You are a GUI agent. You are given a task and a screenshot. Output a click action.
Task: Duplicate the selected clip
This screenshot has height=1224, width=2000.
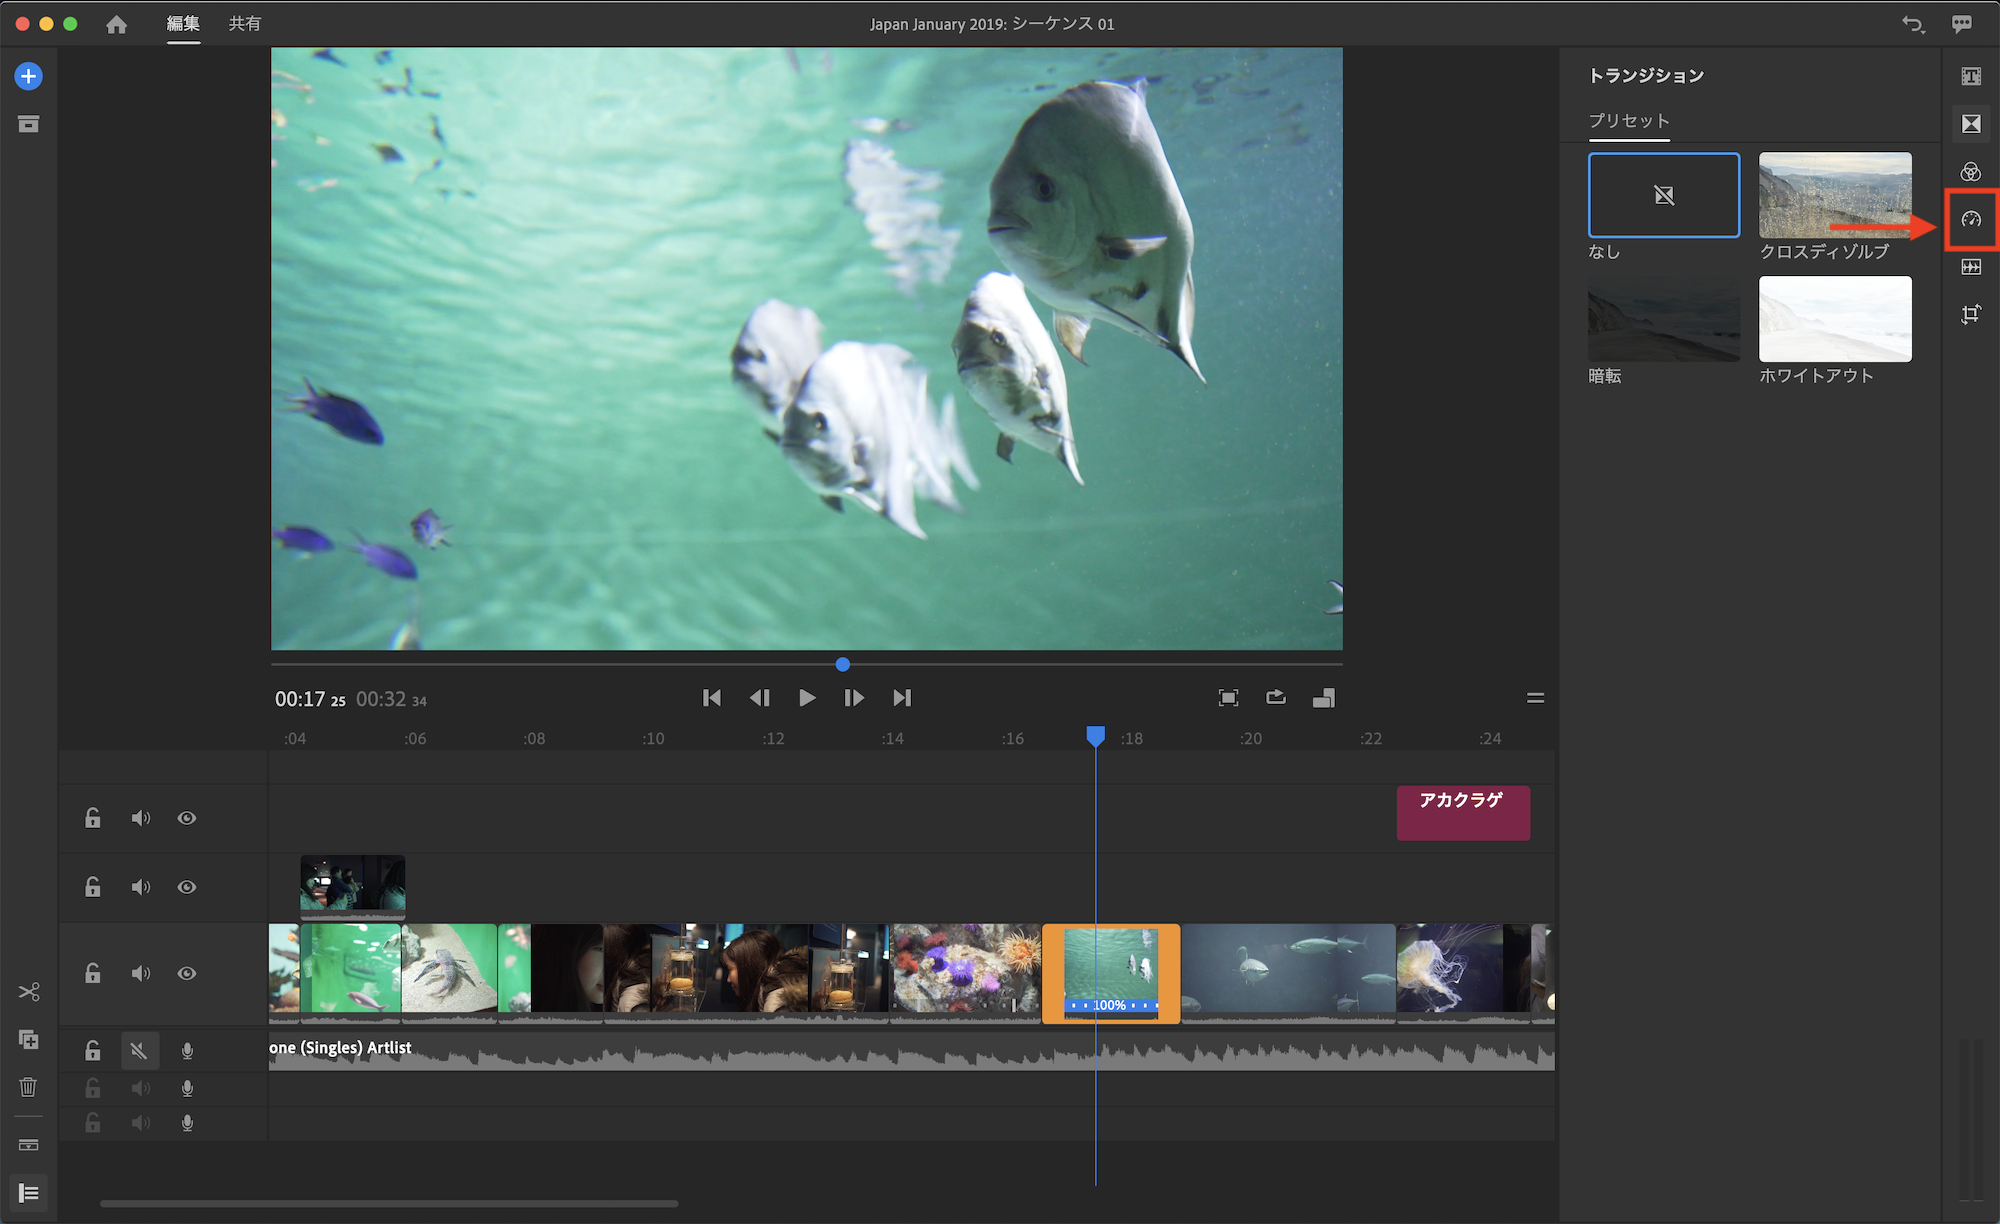pyautogui.click(x=28, y=1039)
